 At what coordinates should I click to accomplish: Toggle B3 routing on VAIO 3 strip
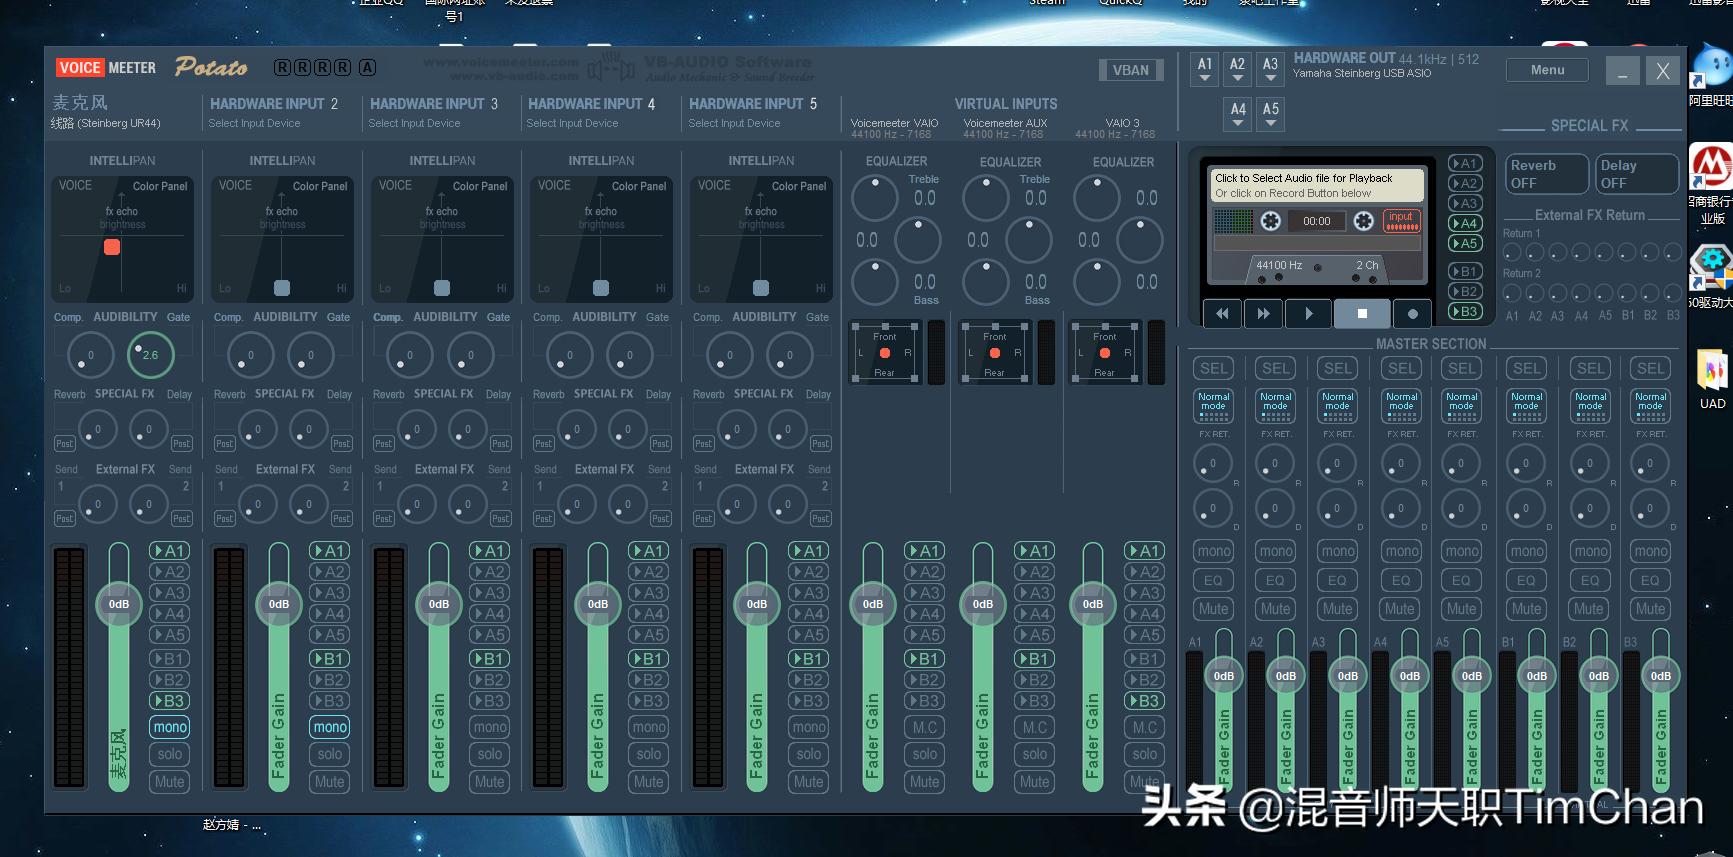tap(1144, 701)
